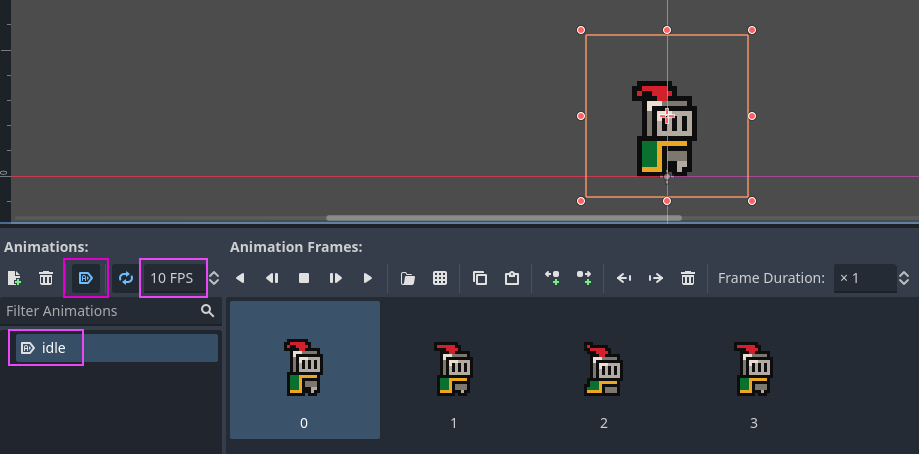Toggle animation looping

click(x=125, y=278)
